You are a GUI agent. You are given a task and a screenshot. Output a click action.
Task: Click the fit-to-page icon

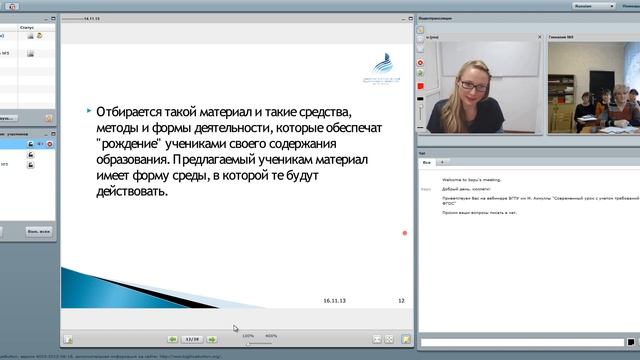pos(389,339)
